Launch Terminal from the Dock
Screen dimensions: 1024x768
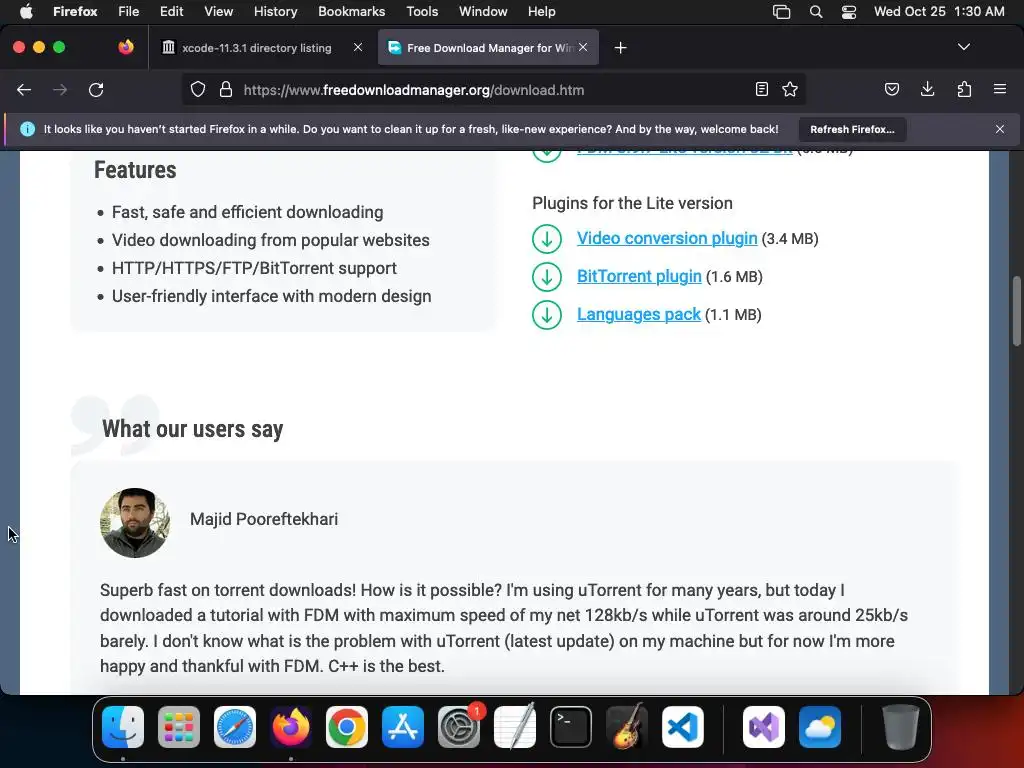[x=571, y=727]
